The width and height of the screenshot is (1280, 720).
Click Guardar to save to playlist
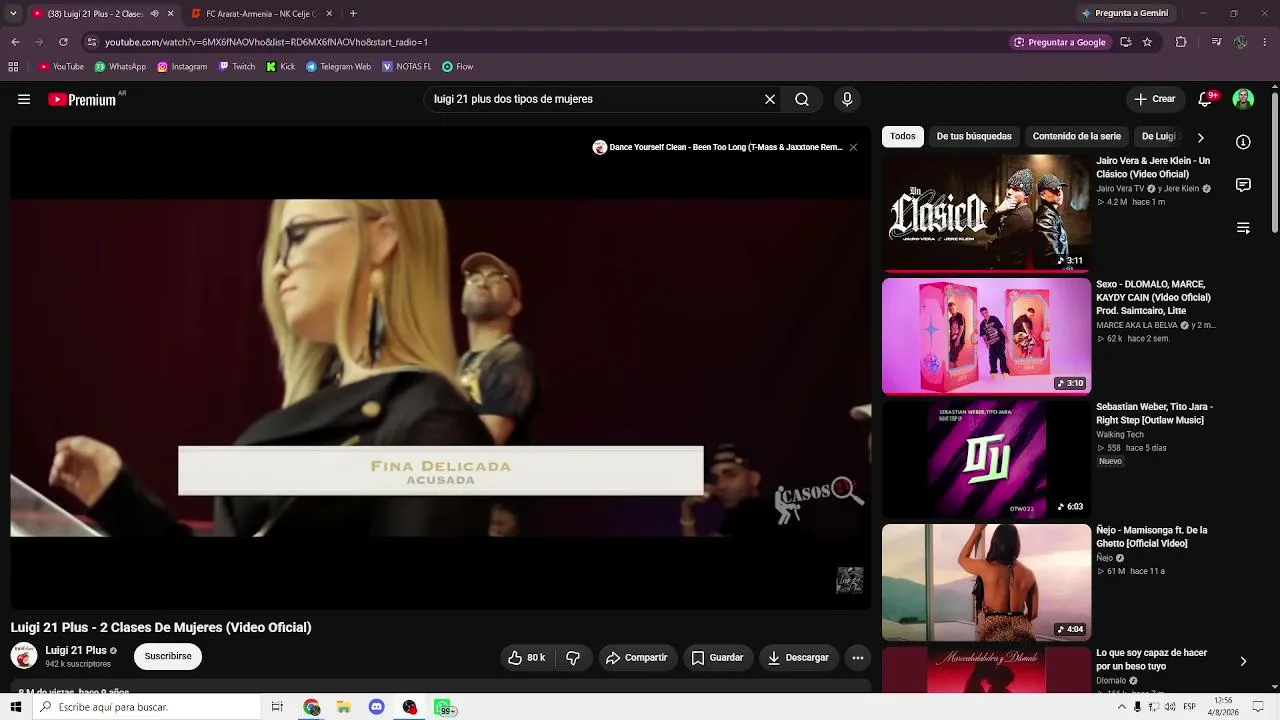coord(718,657)
